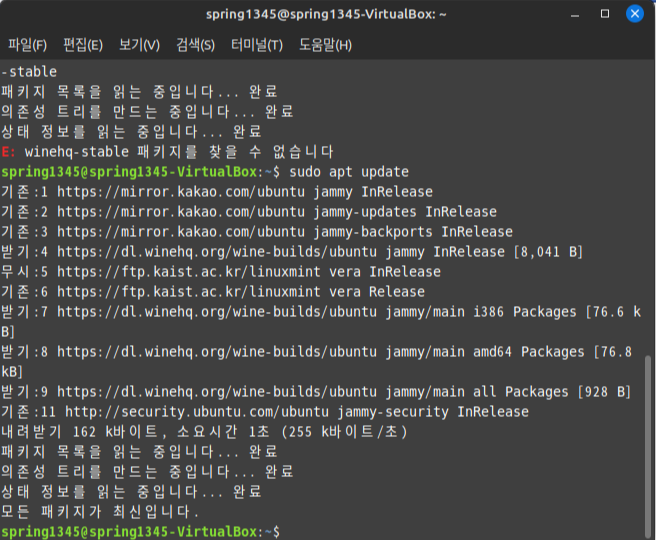
Task: Click the '무시:5' linuxmint vera InRelease line
Action: pyautogui.click(x=221, y=272)
